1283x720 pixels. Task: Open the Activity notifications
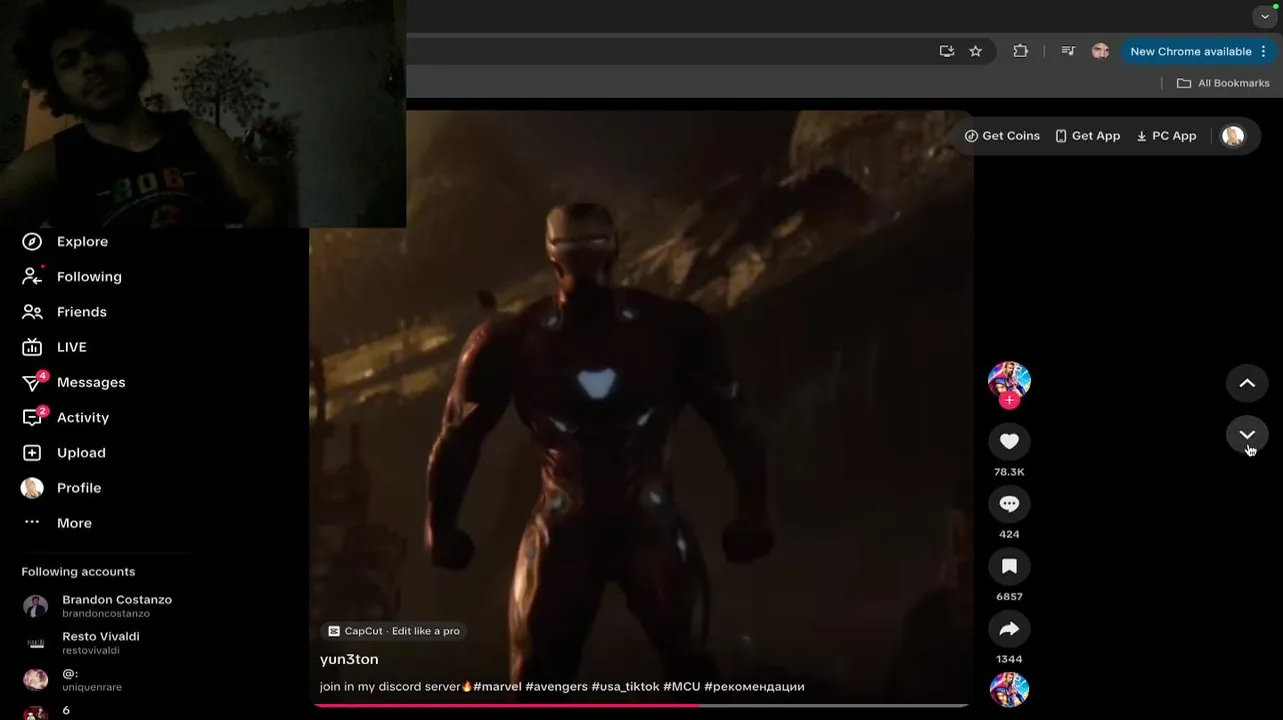[66, 417]
